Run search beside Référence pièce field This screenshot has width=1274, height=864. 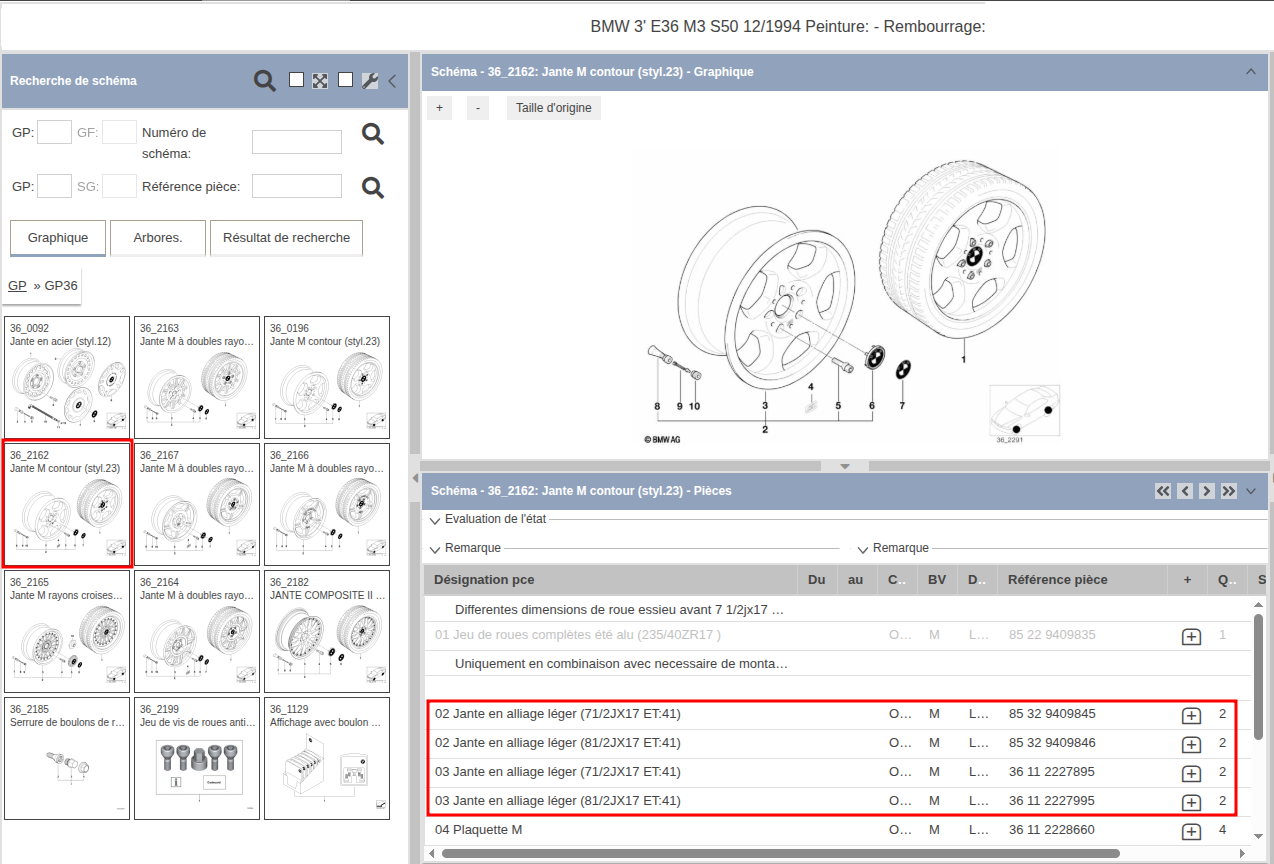pyautogui.click(x=373, y=187)
